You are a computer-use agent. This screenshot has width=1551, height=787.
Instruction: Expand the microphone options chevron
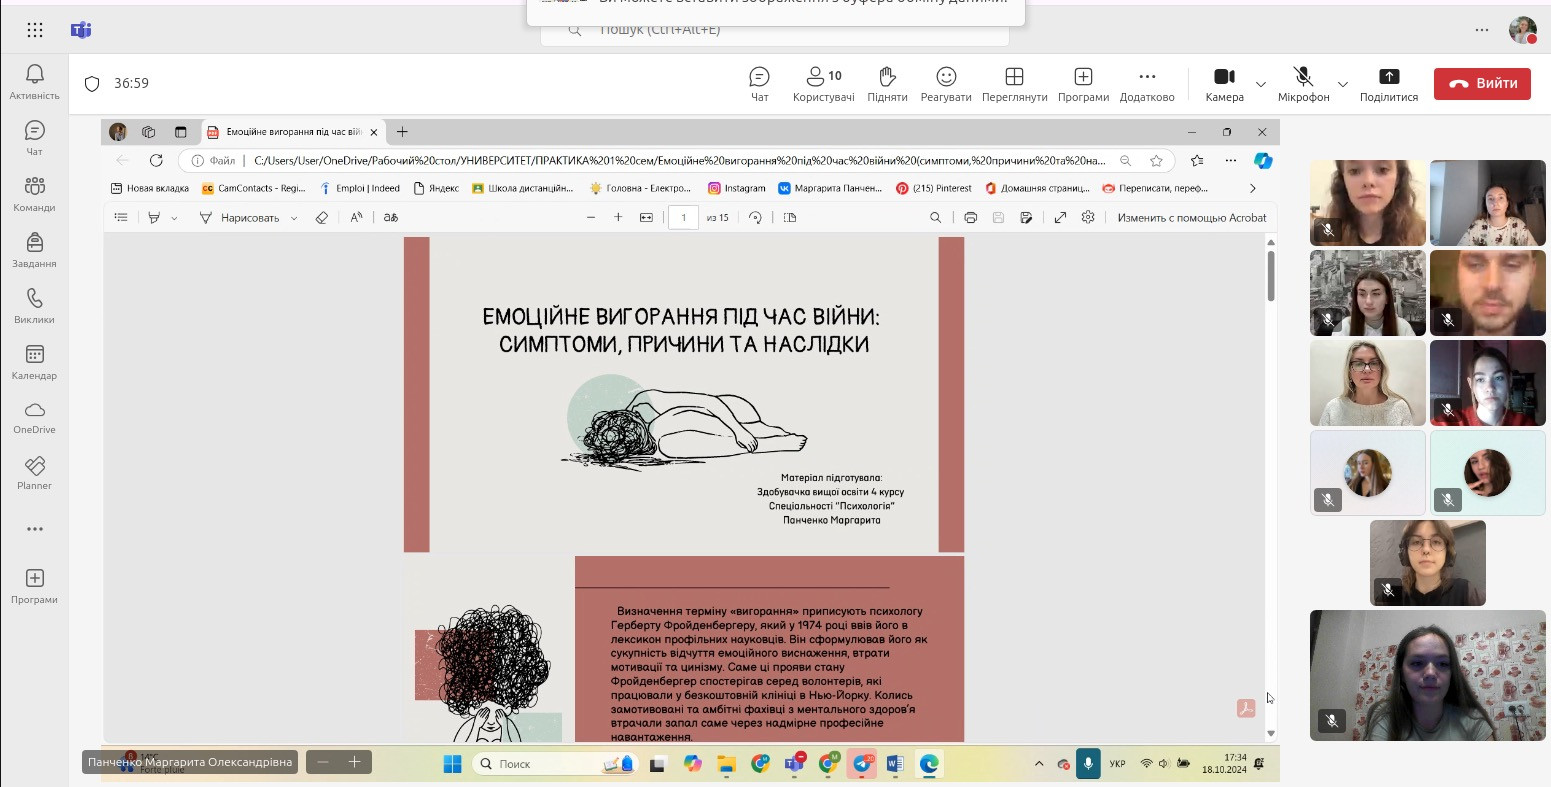[x=1343, y=84]
